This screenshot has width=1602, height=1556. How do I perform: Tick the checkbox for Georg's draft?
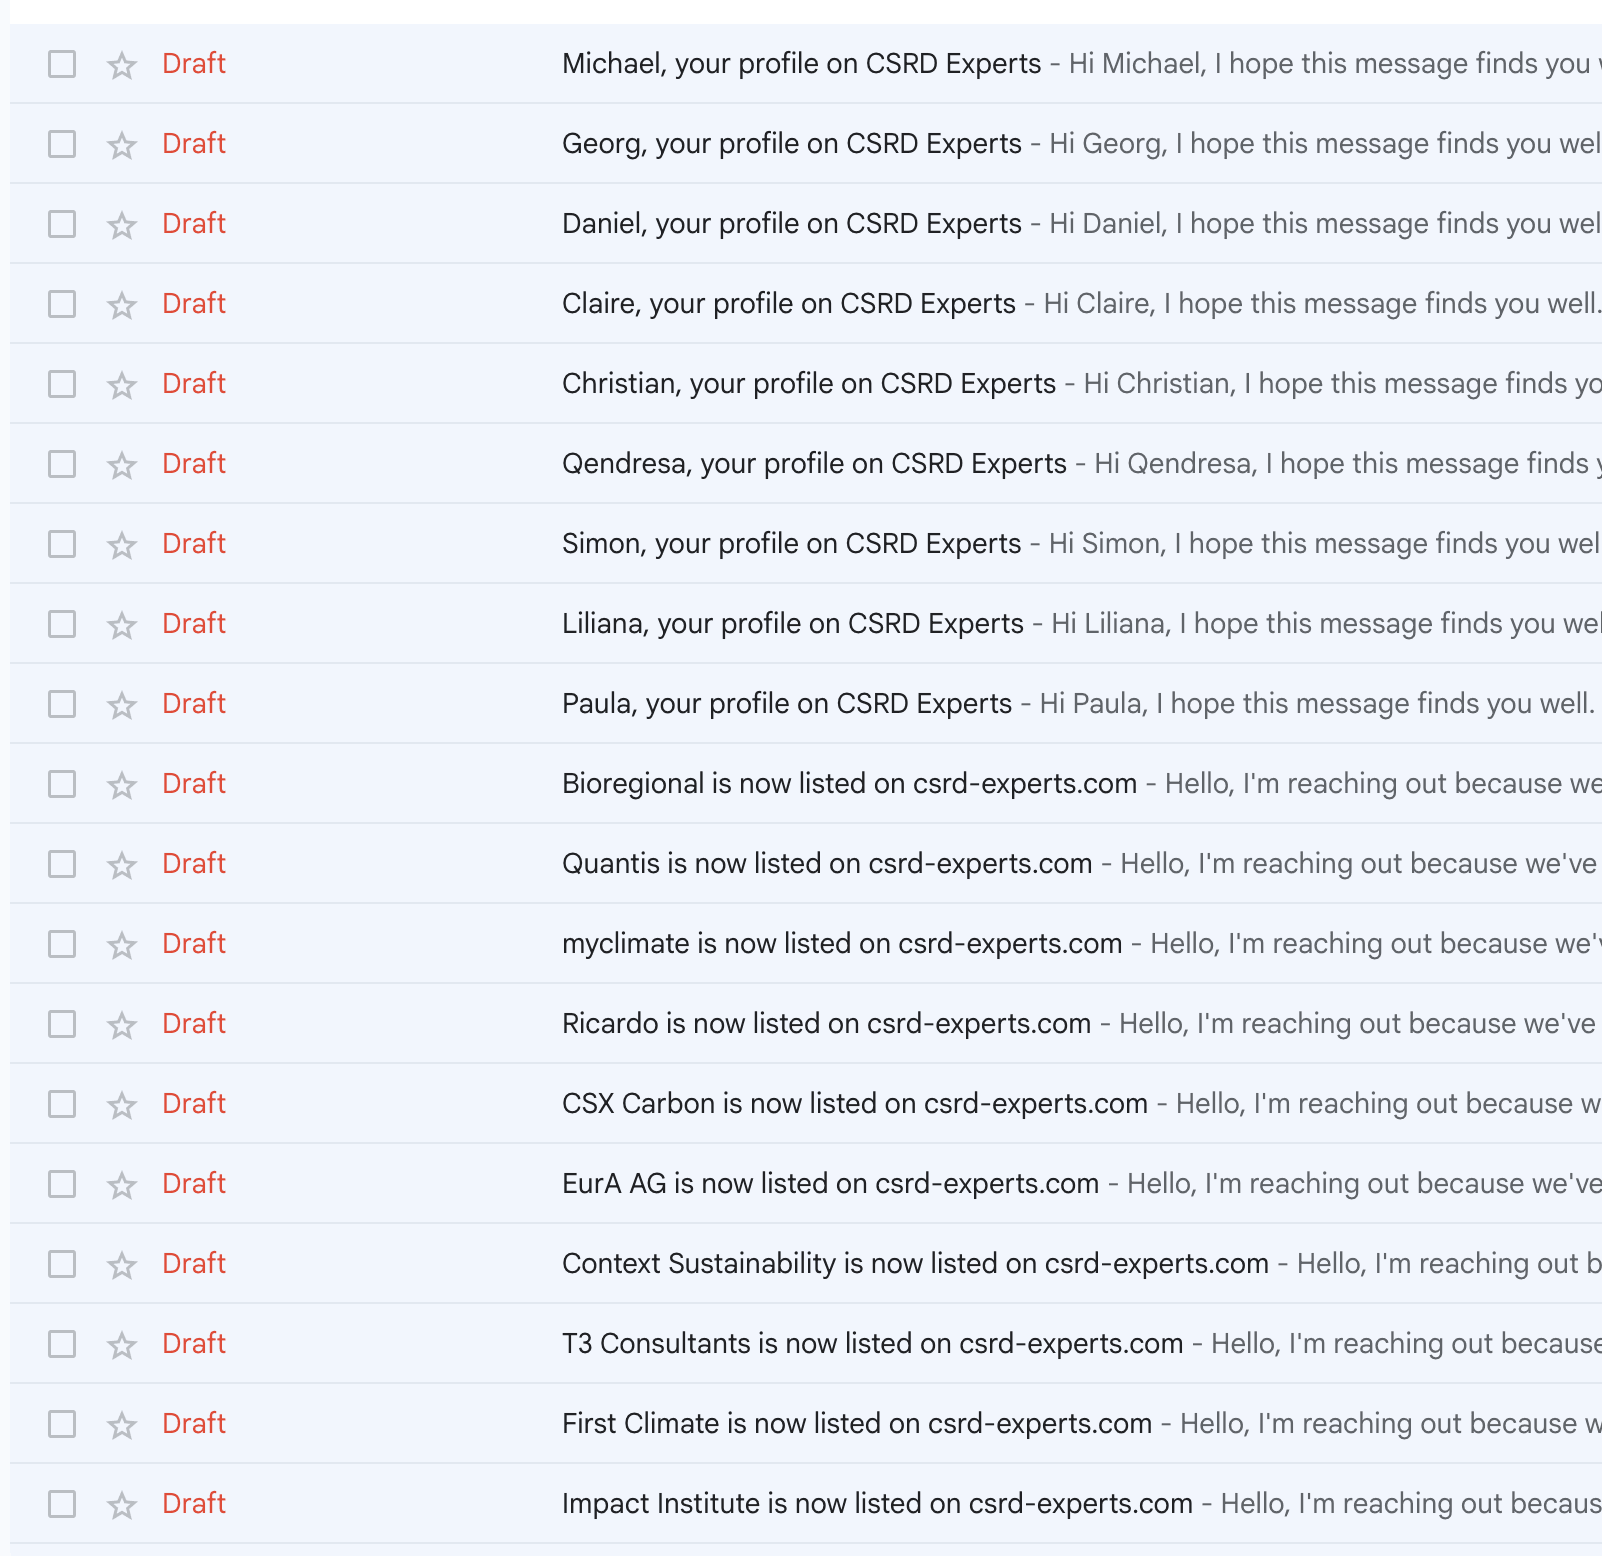[x=62, y=144]
